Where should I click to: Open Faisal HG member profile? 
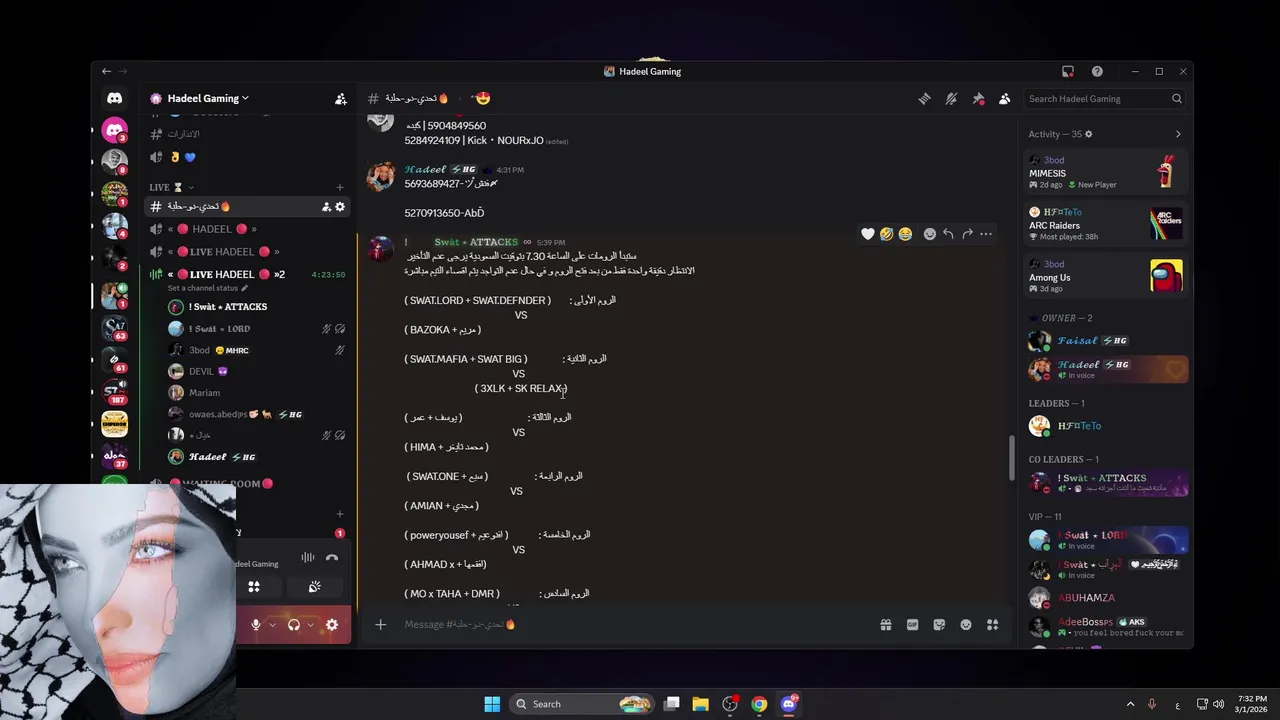pos(1108,341)
